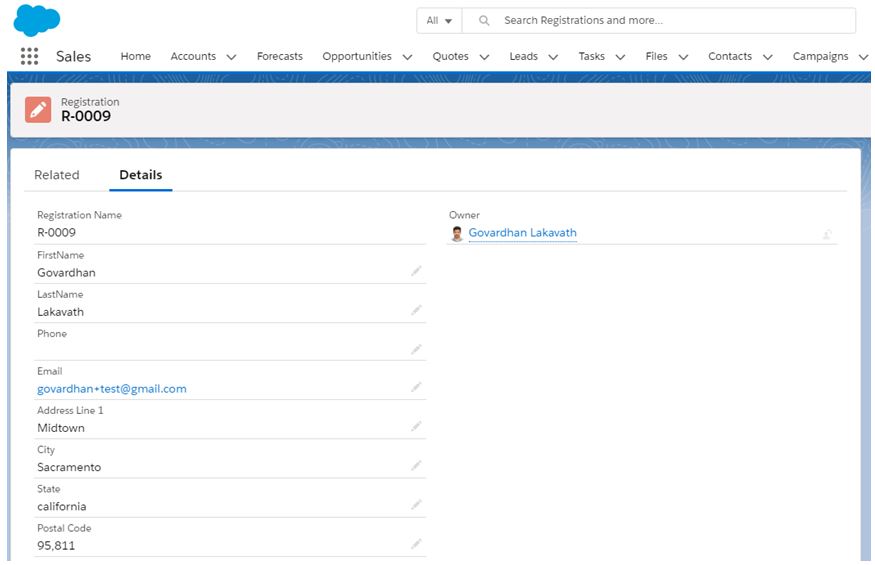Click the Registration pencil record icon
Screen dimensions: 875x565
pos(38,109)
